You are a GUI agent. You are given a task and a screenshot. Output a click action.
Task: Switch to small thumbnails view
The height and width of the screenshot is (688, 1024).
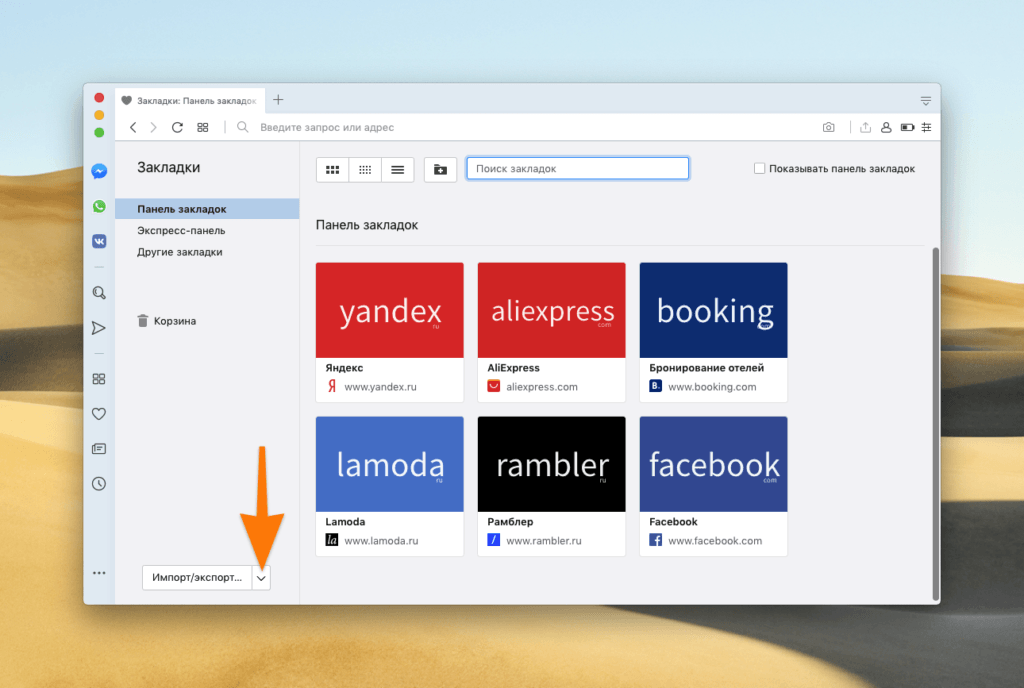click(365, 170)
